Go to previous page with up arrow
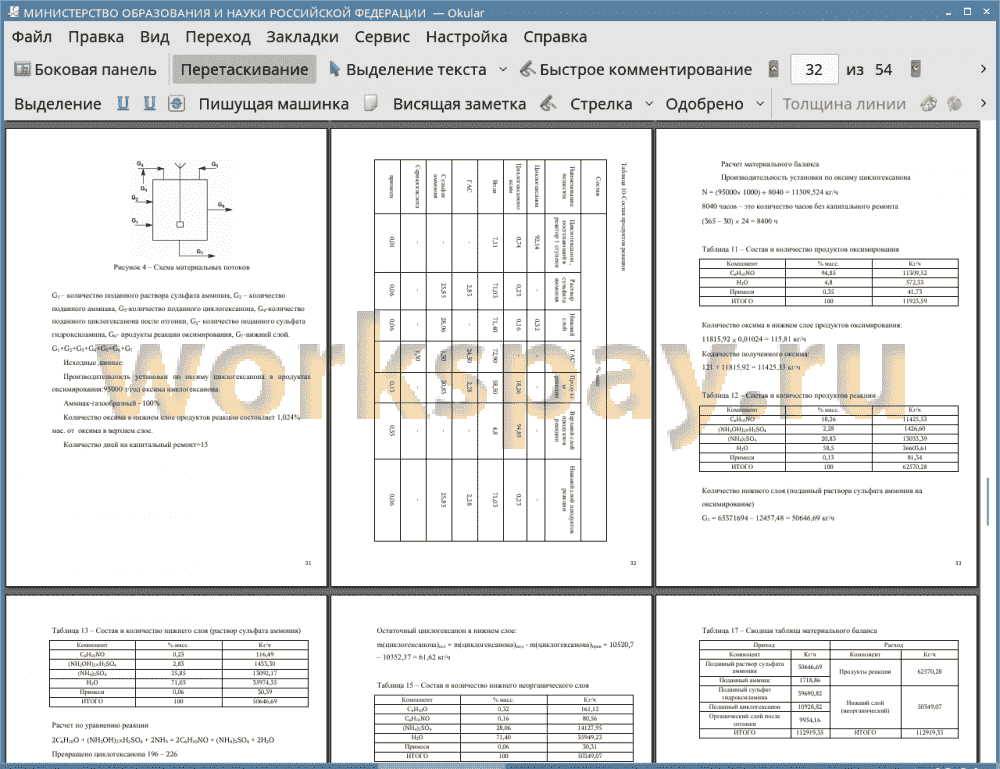 pyautogui.click(x=774, y=69)
